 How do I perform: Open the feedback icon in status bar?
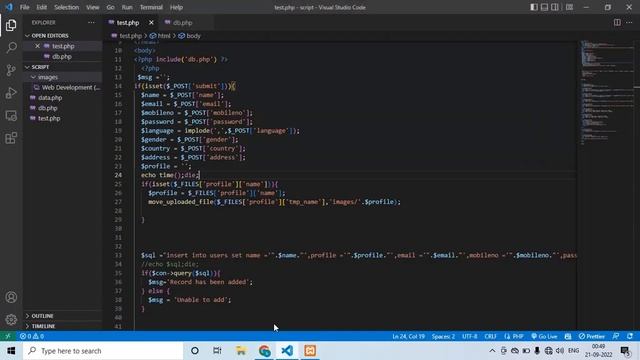pos(616,336)
